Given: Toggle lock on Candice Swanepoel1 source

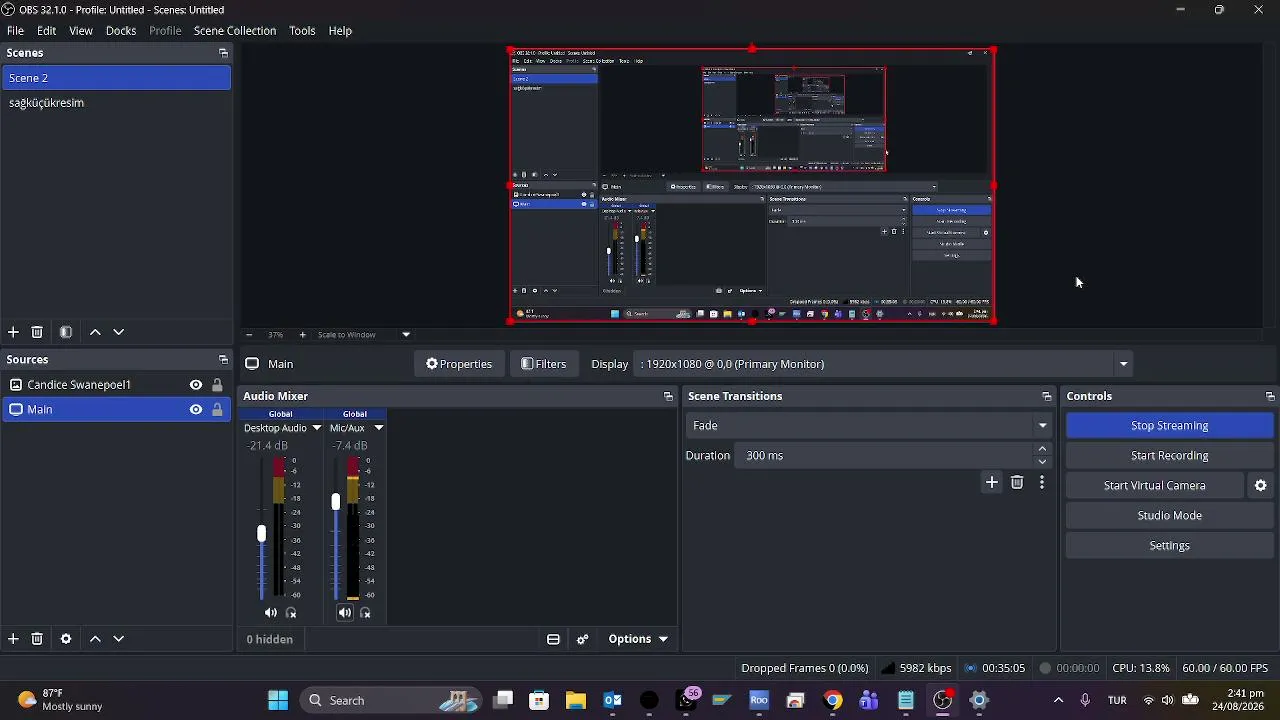Looking at the screenshot, I should click(x=217, y=385).
